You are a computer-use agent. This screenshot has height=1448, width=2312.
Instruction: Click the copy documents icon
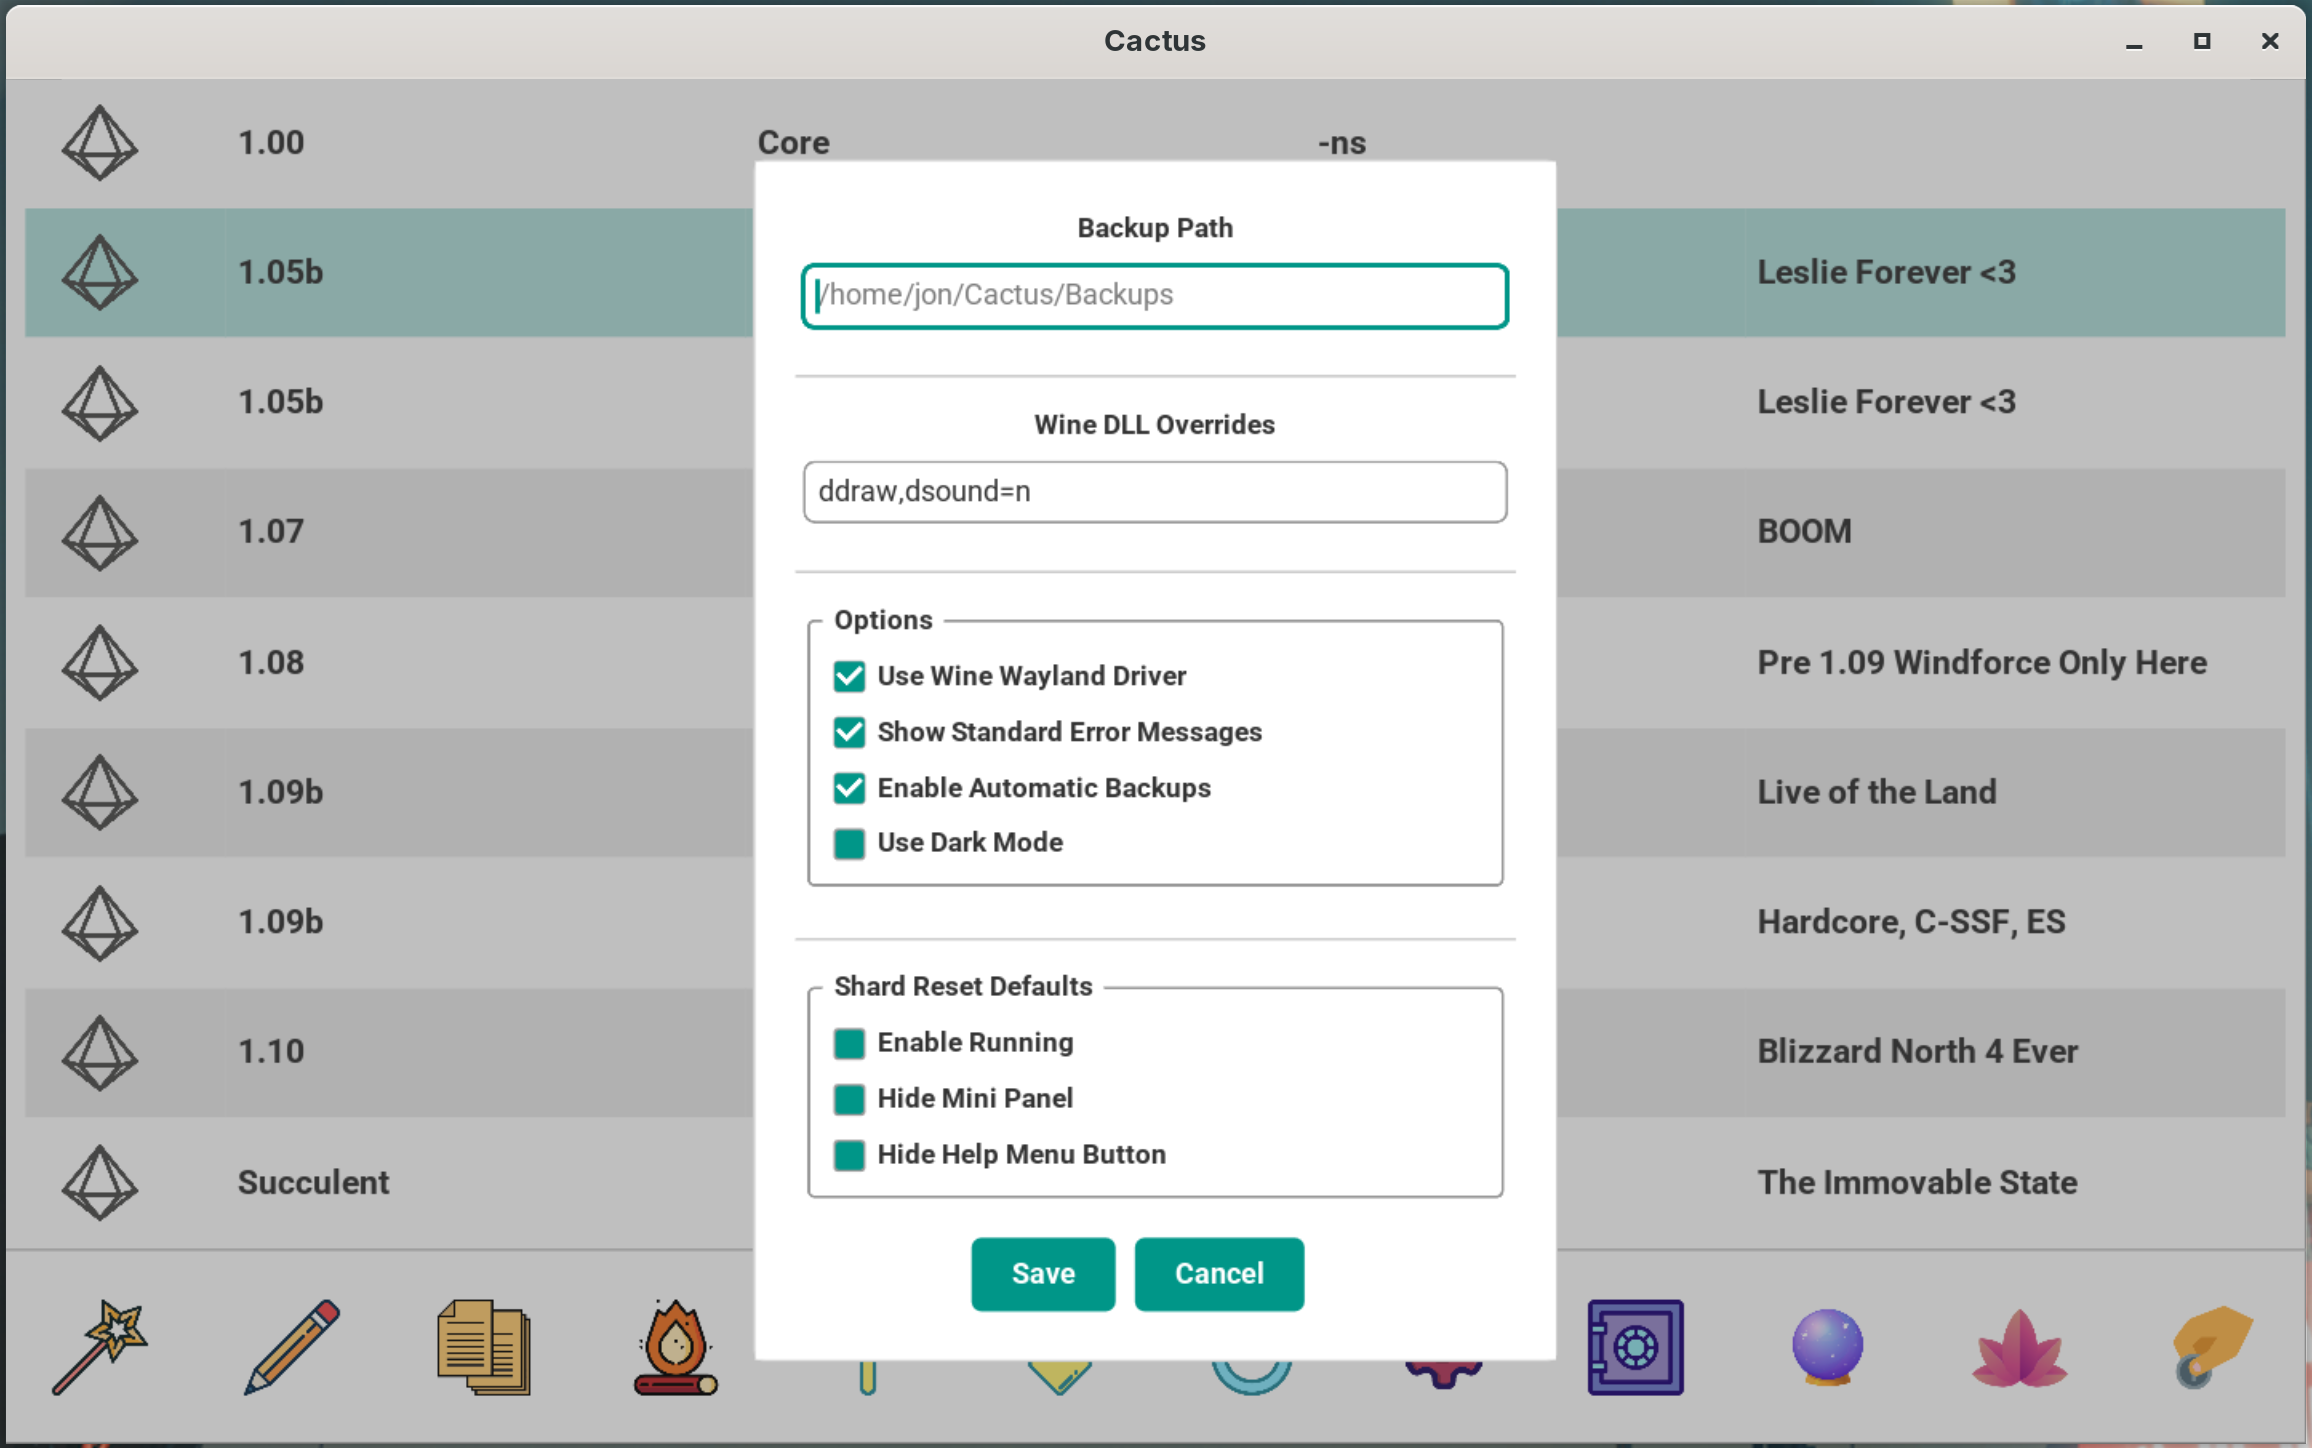tap(484, 1347)
